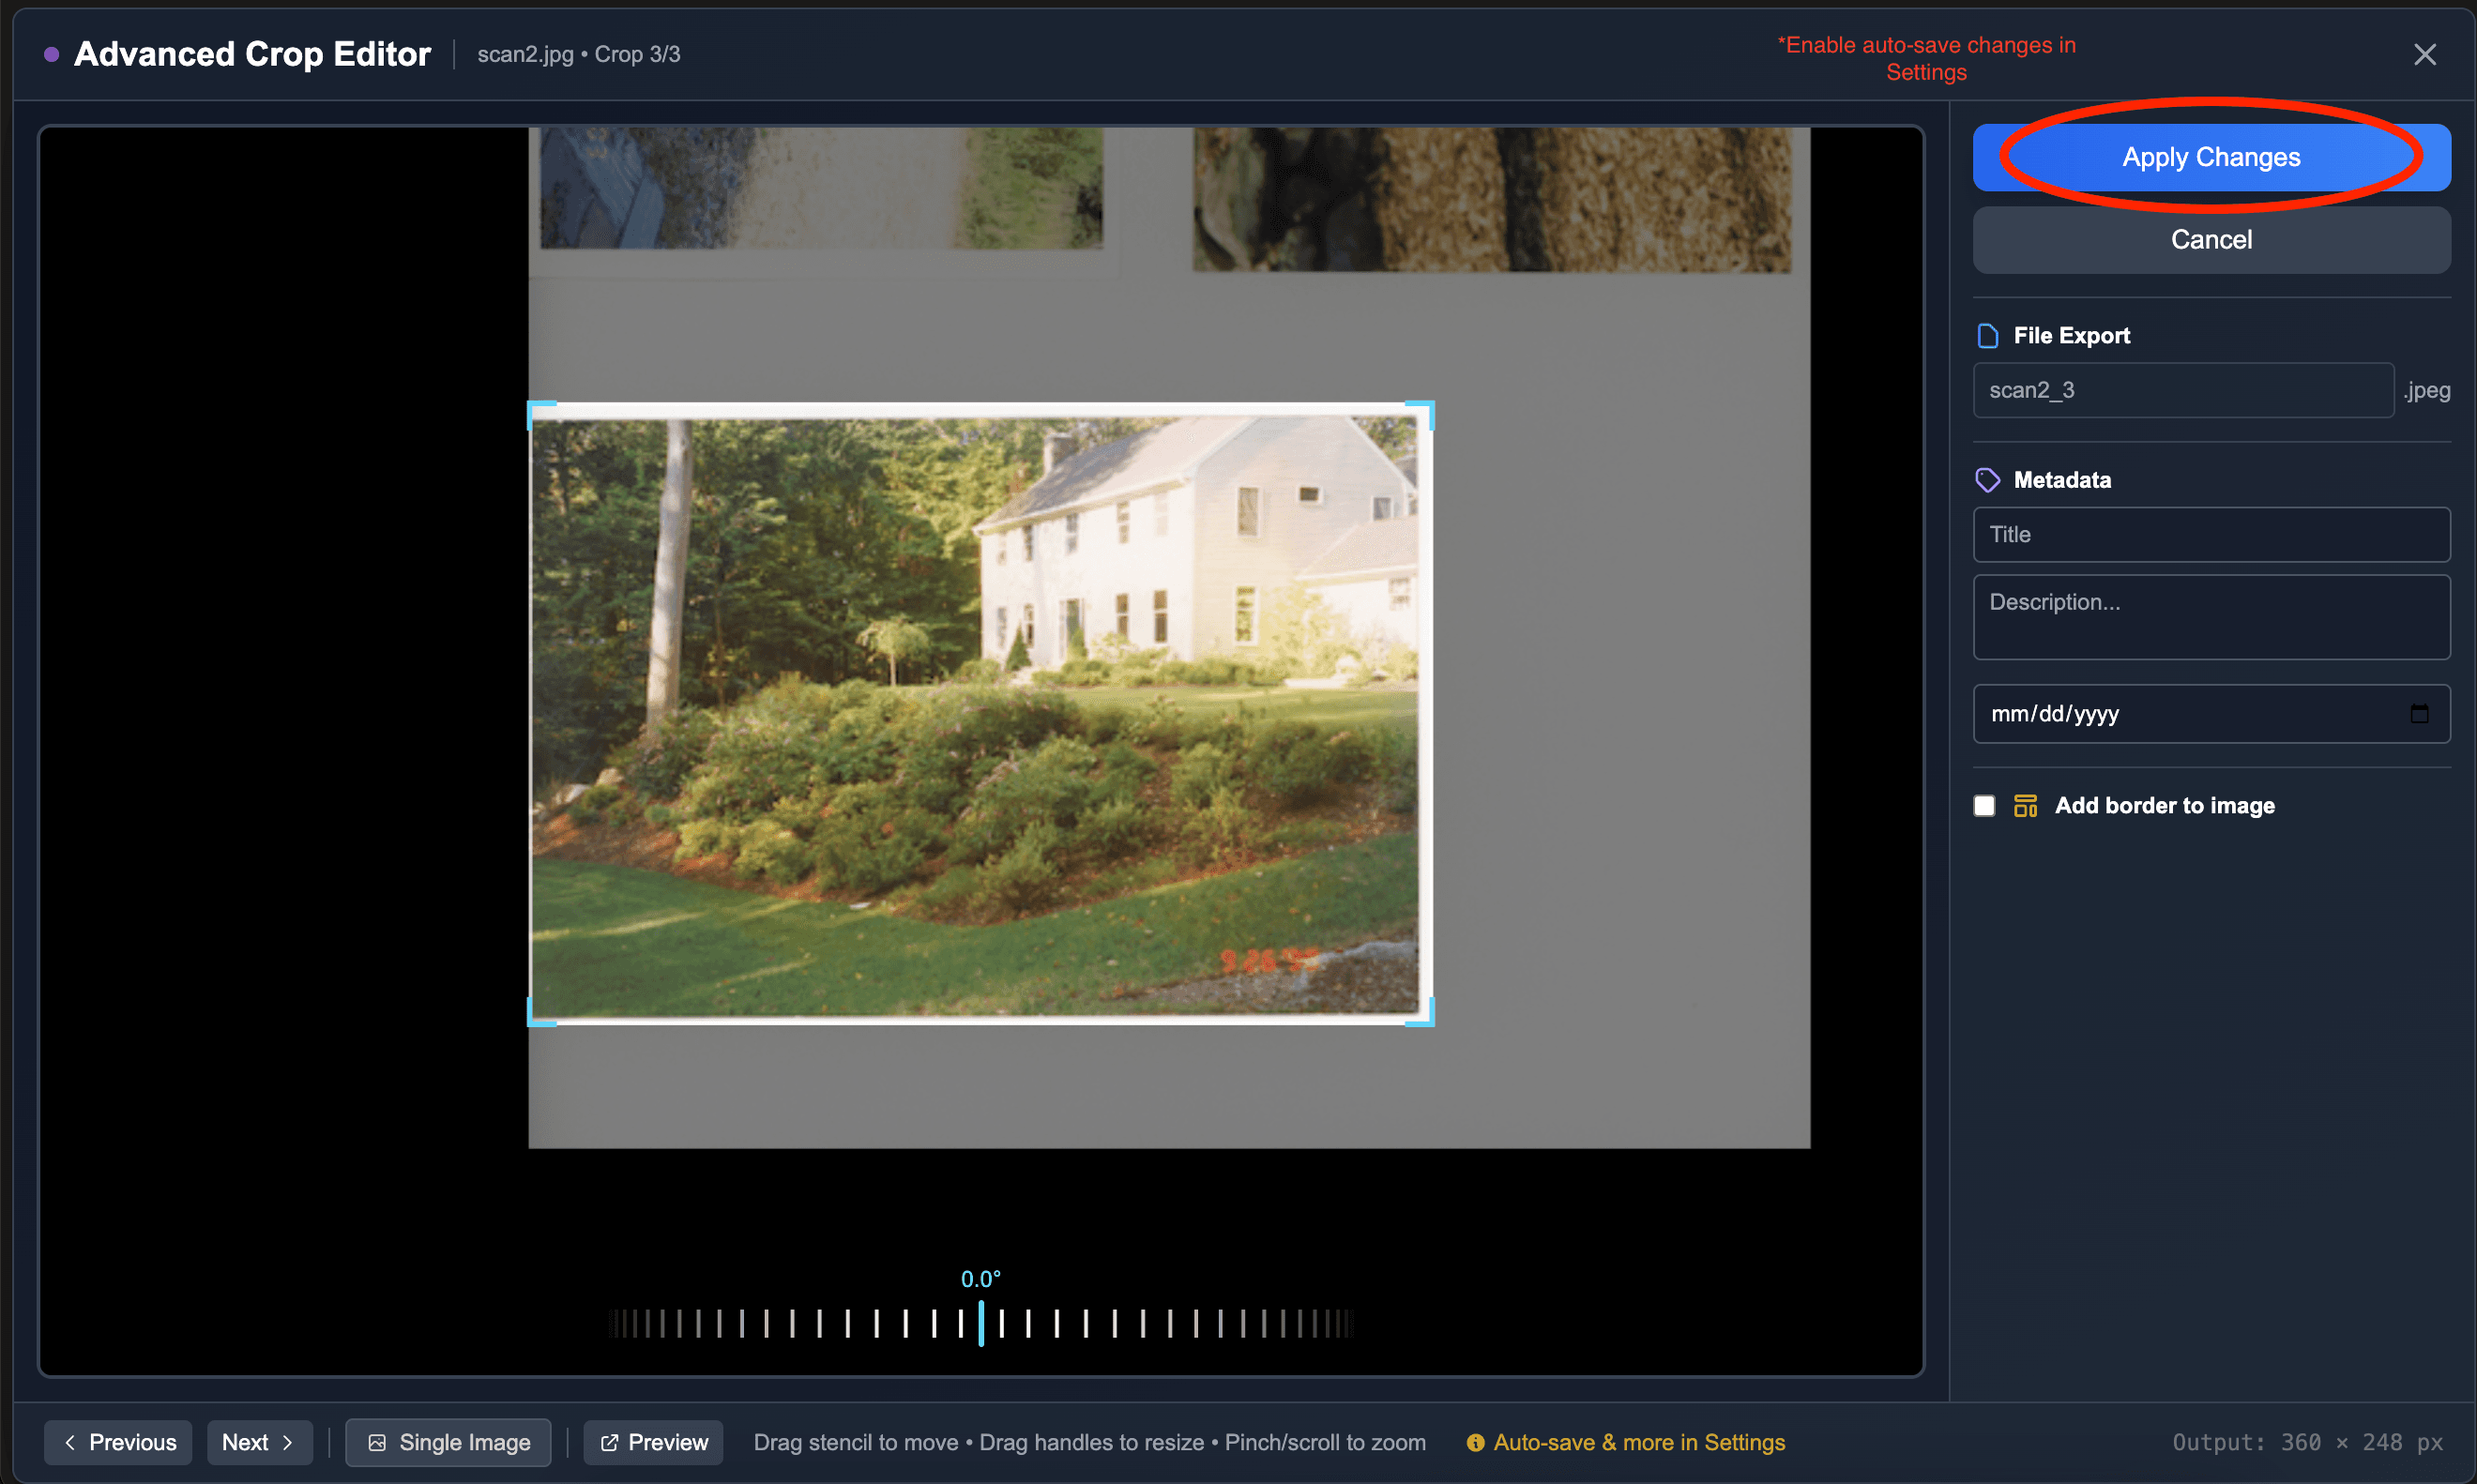Screen dimensions: 2477x1484
Task: Open the calendar date picker
Action: tap(2420, 713)
